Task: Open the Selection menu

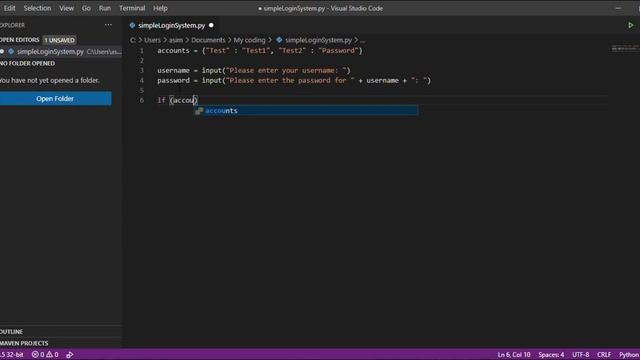Action: point(37,8)
